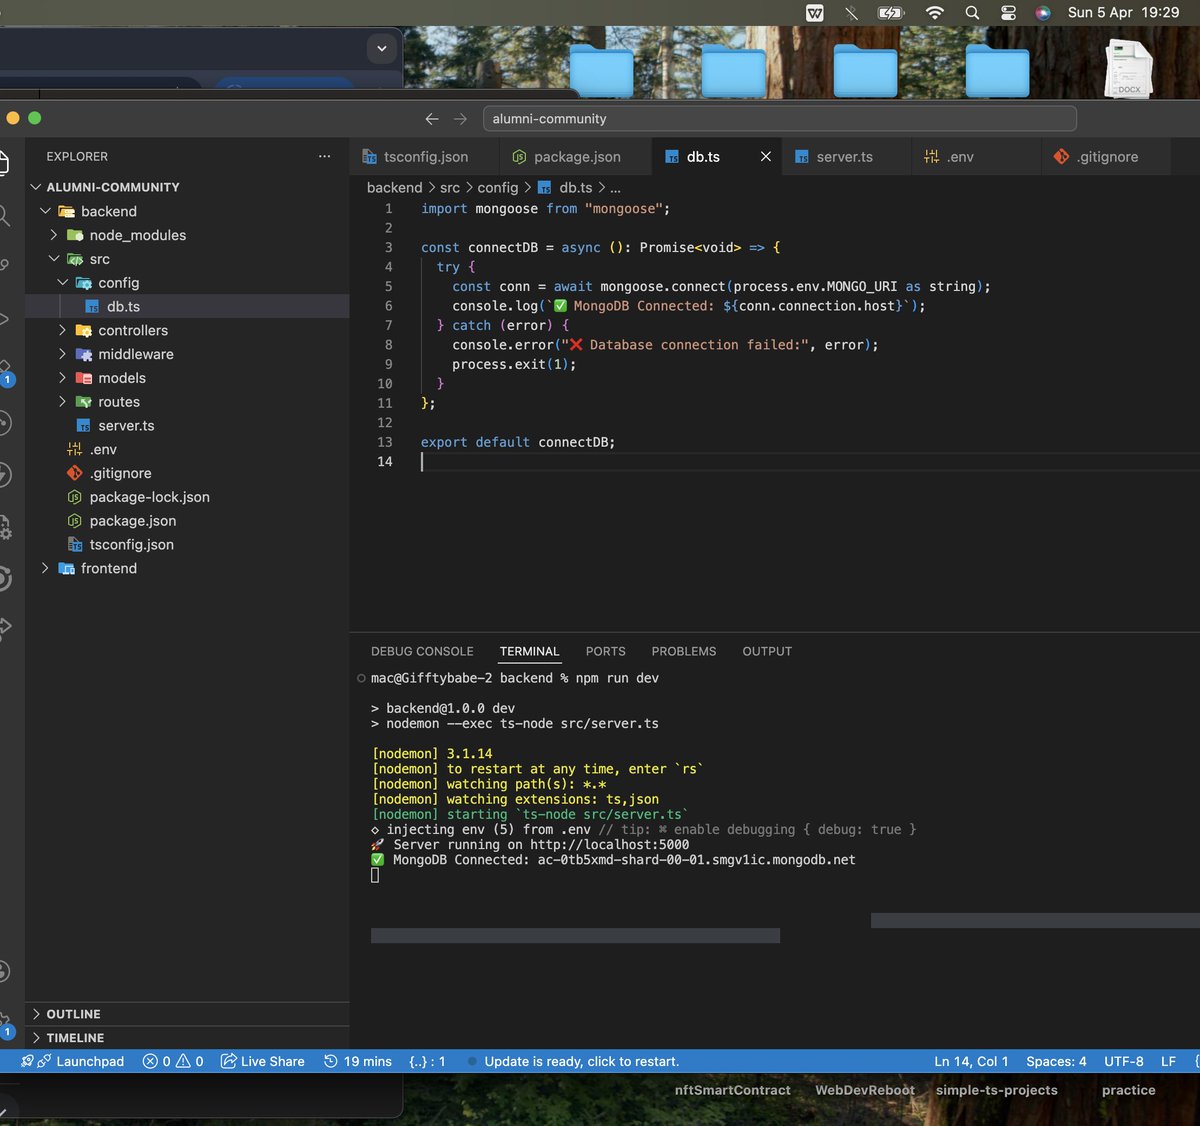1200x1126 pixels.
Task: Go forward with the right arrow in title bar
Action: coord(460,119)
